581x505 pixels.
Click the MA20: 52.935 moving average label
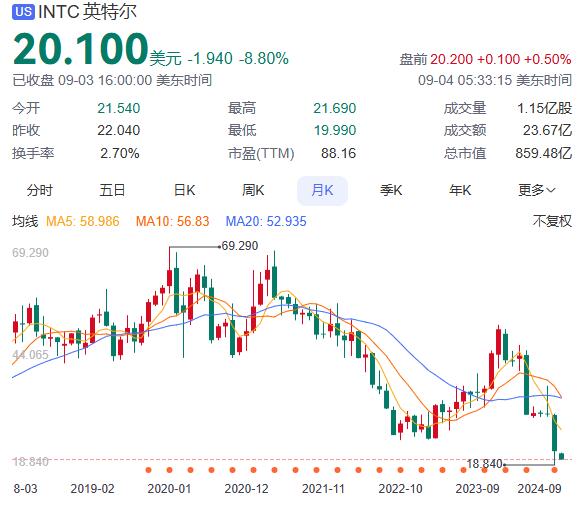coord(266,222)
